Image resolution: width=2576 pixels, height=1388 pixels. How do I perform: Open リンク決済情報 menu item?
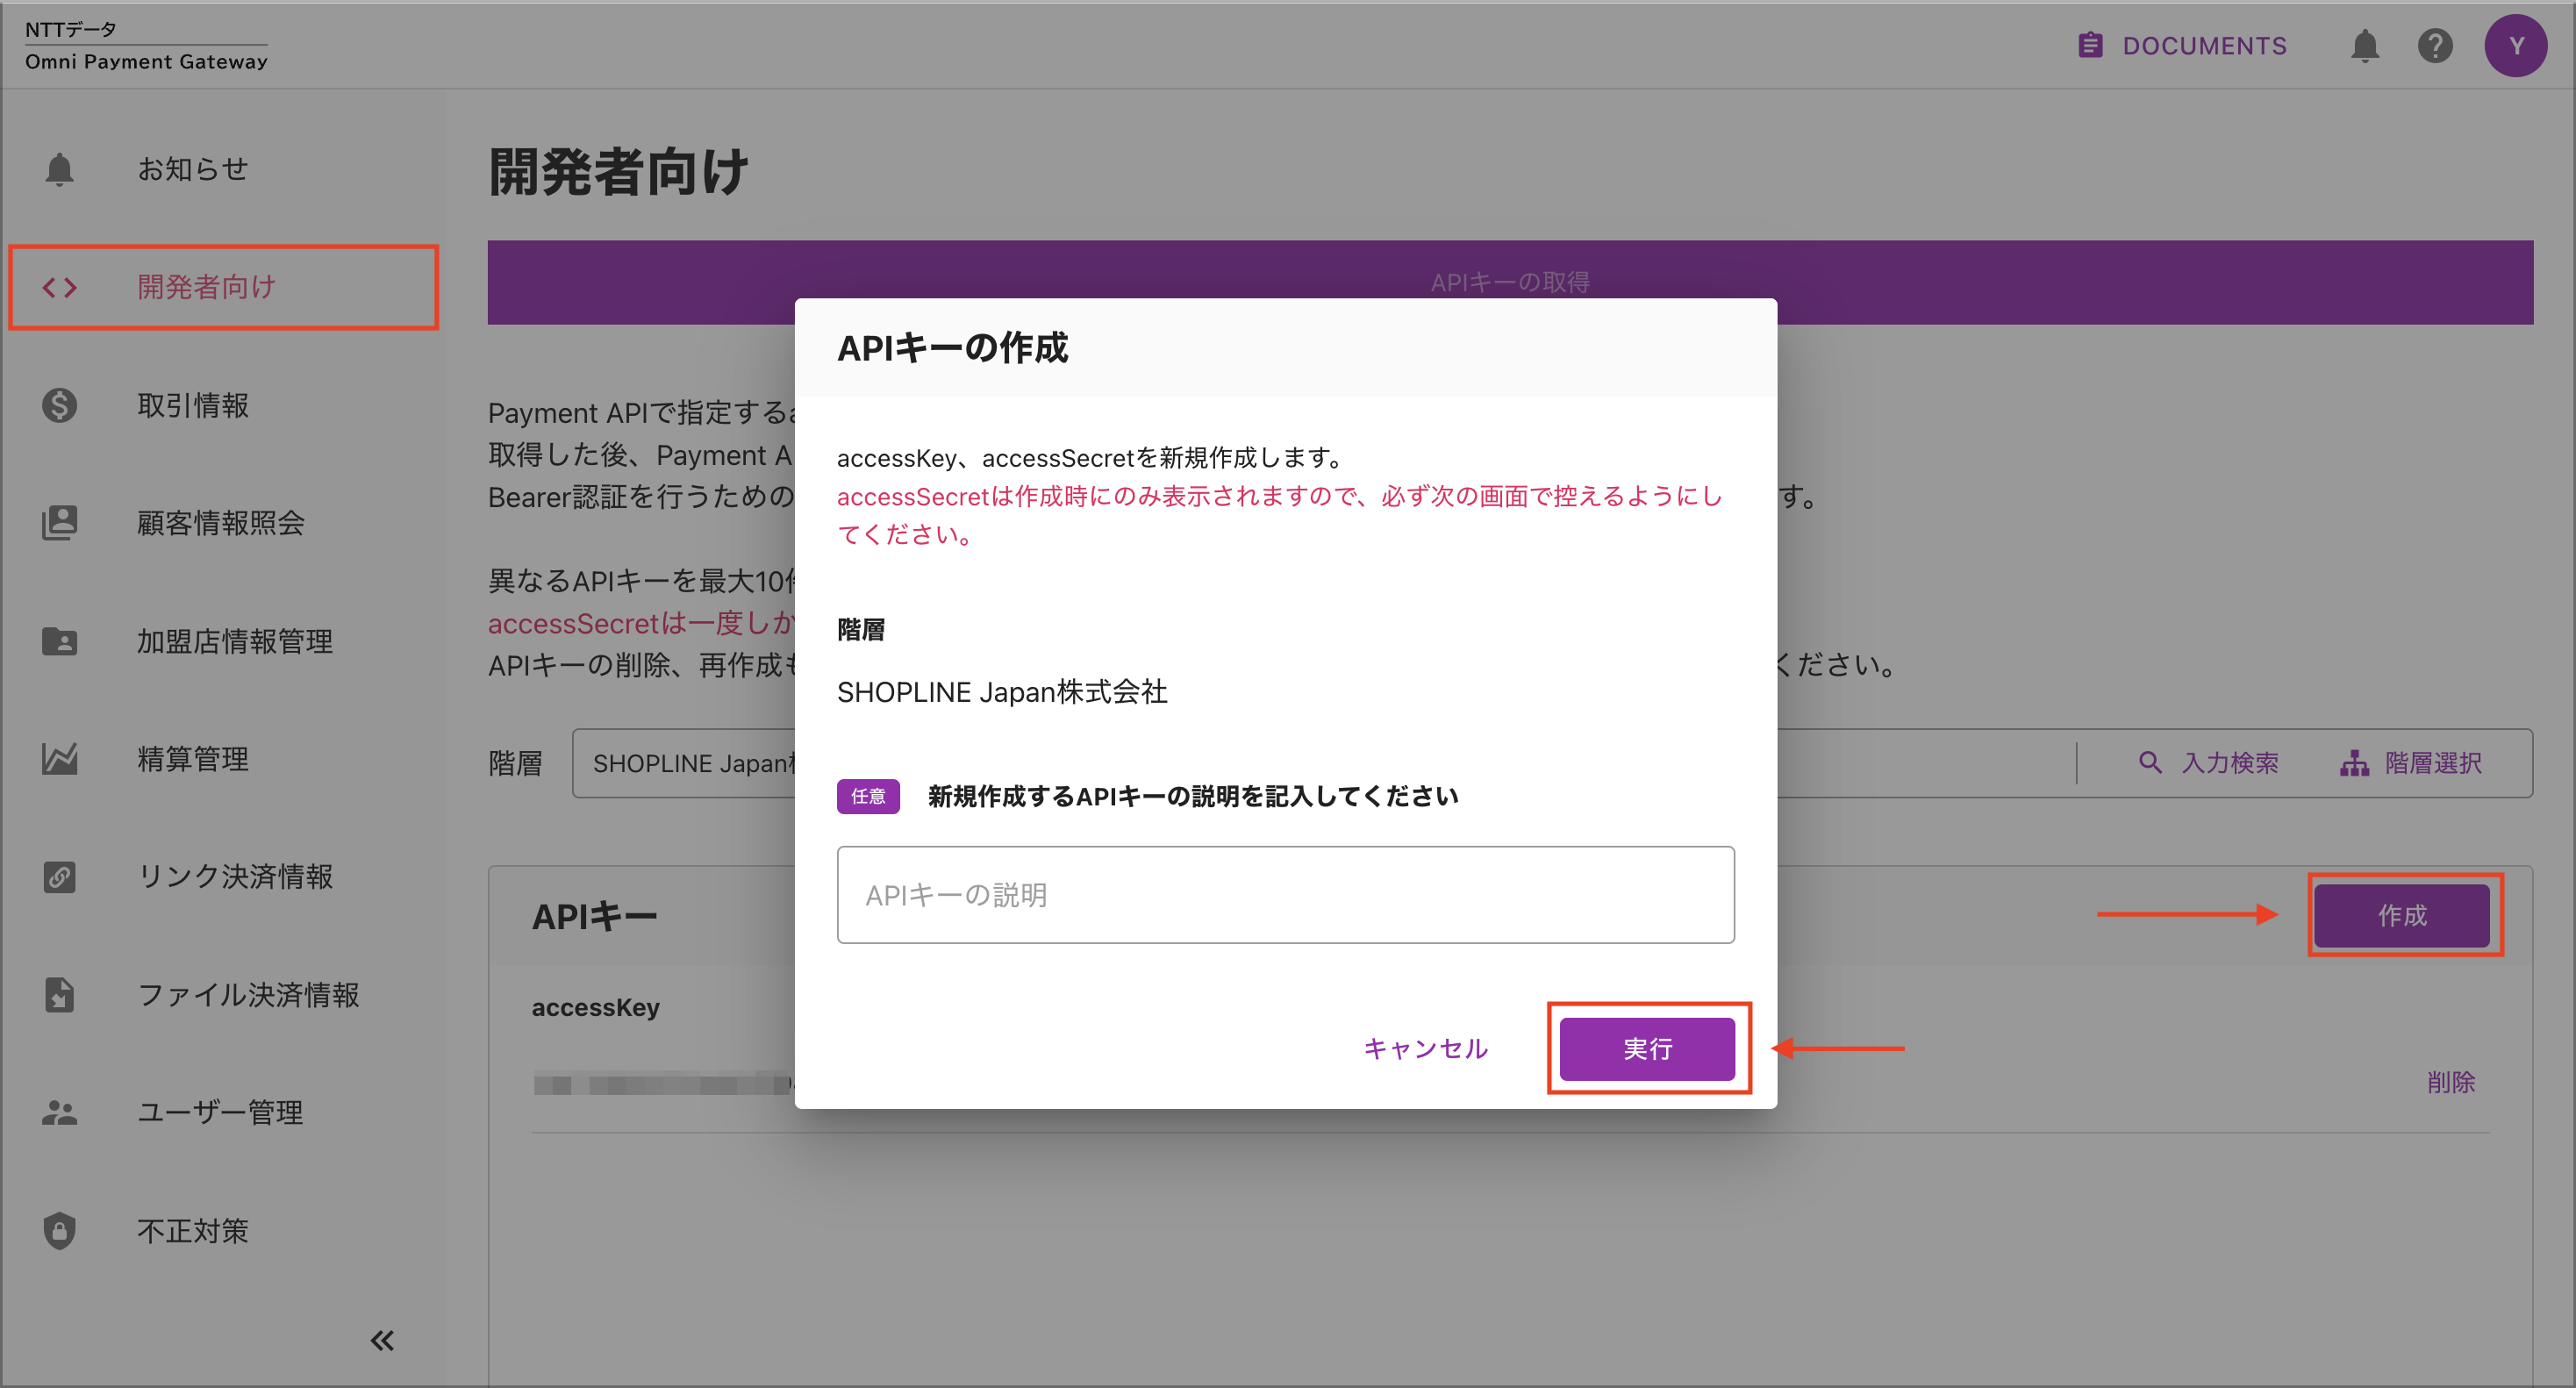point(223,877)
